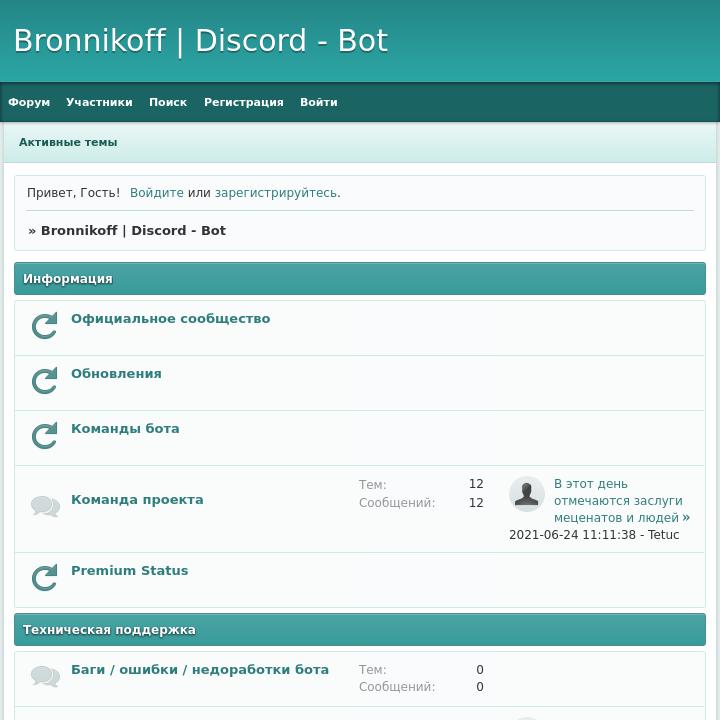Click the speech bubbles icon beside Команда проекта
The image size is (720, 720).
[x=45, y=506]
